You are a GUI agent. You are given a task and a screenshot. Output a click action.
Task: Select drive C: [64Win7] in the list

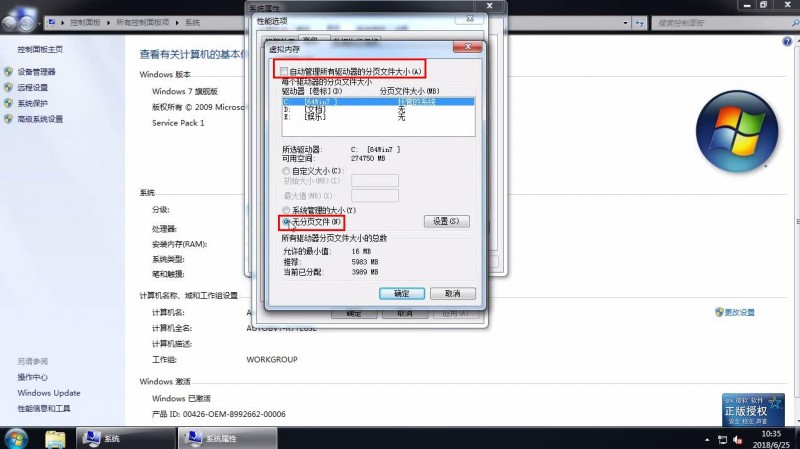coord(378,102)
